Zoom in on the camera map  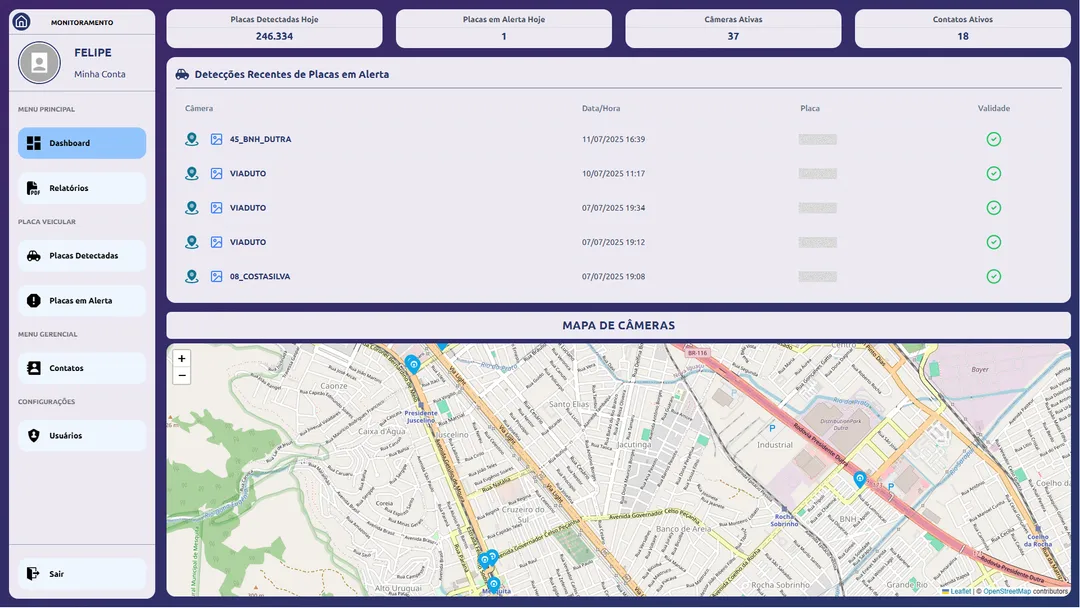(181, 358)
